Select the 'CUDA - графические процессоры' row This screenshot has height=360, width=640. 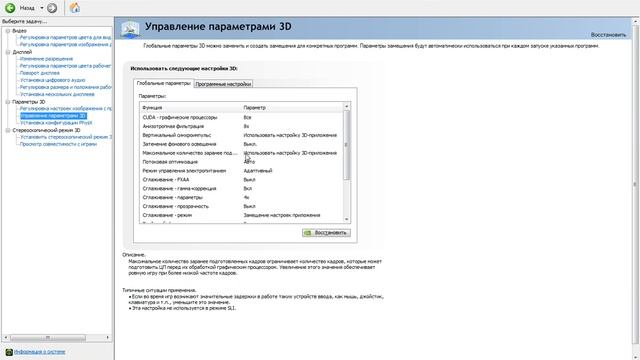coord(242,118)
